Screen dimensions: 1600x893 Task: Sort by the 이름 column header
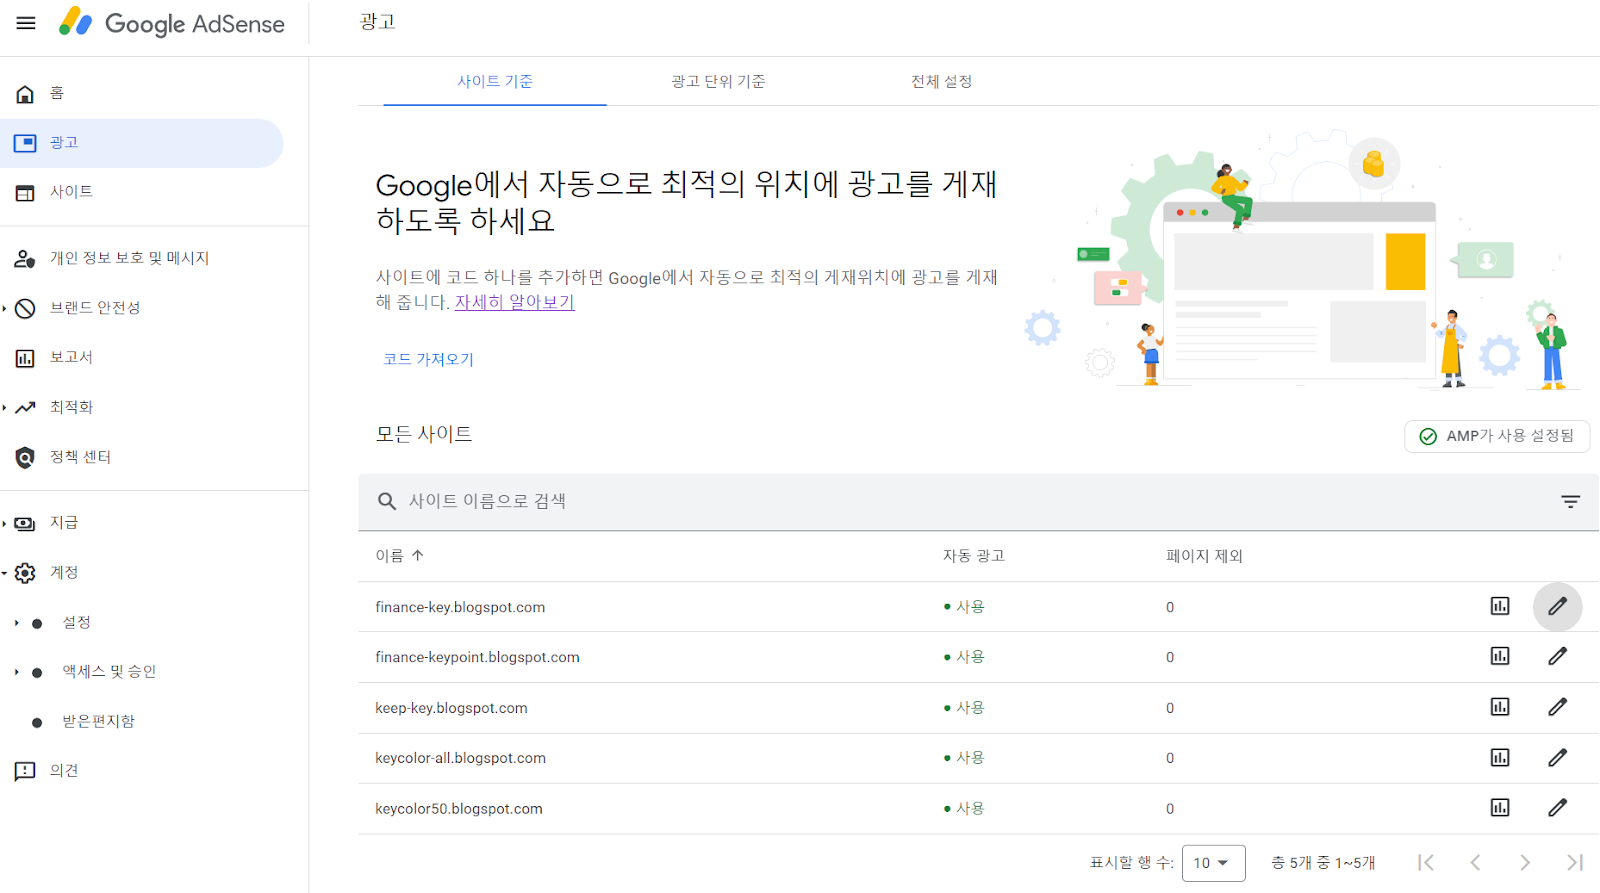pyautogui.click(x=399, y=556)
